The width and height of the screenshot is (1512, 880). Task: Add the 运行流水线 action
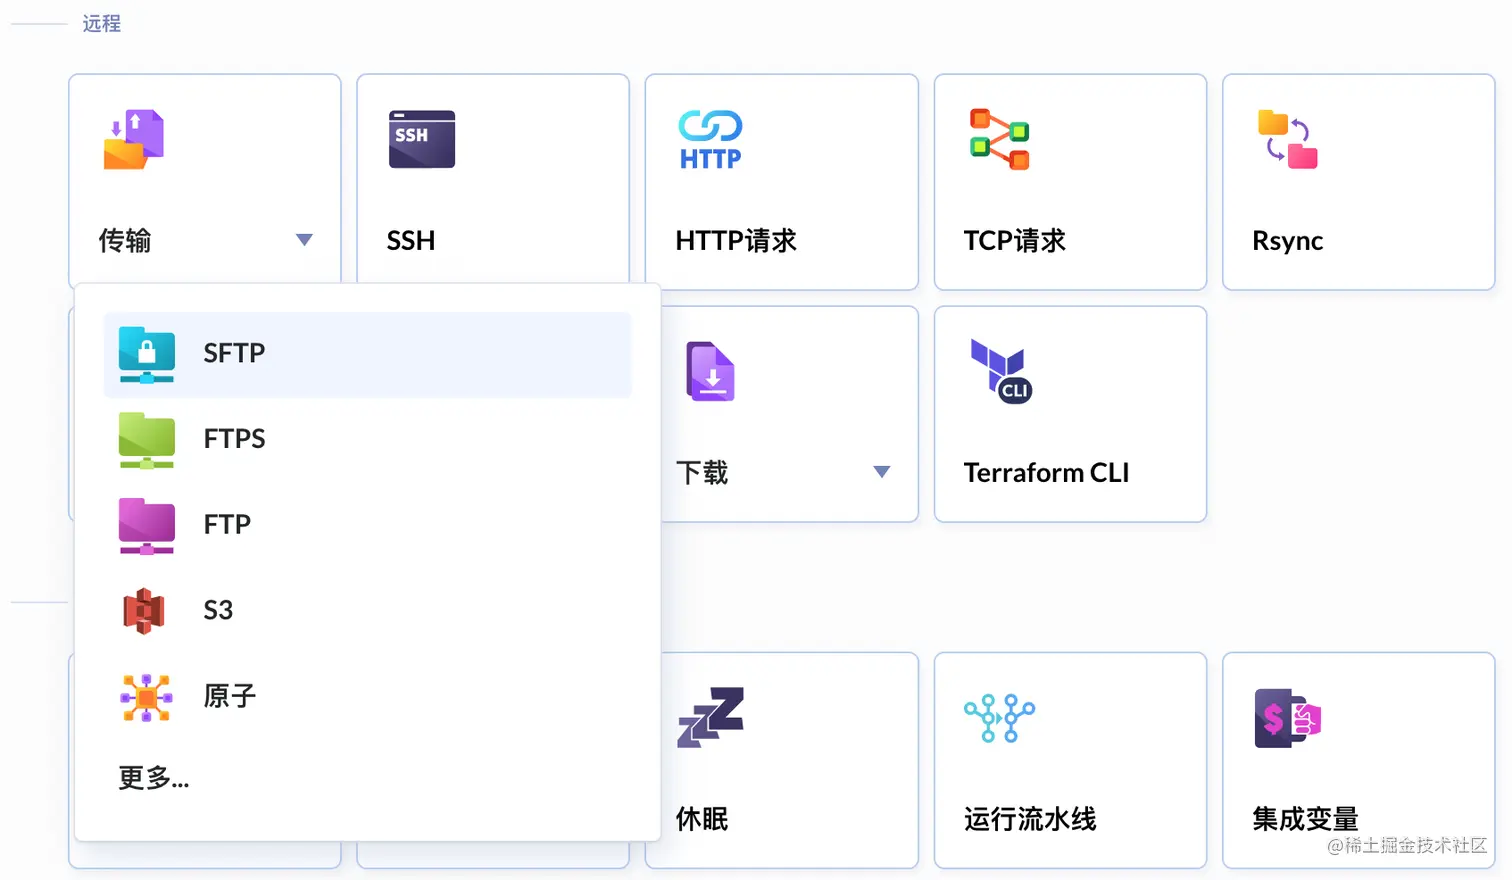(1071, 760)
